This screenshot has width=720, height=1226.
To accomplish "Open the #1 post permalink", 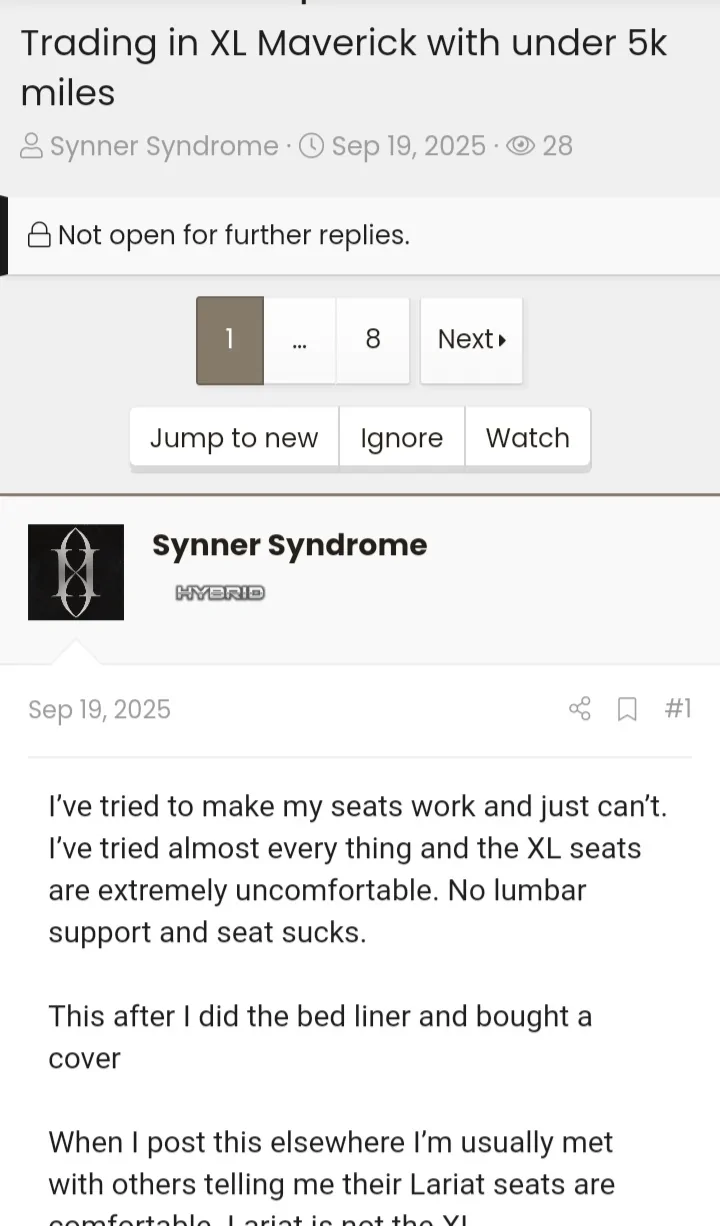I will 678,709.
